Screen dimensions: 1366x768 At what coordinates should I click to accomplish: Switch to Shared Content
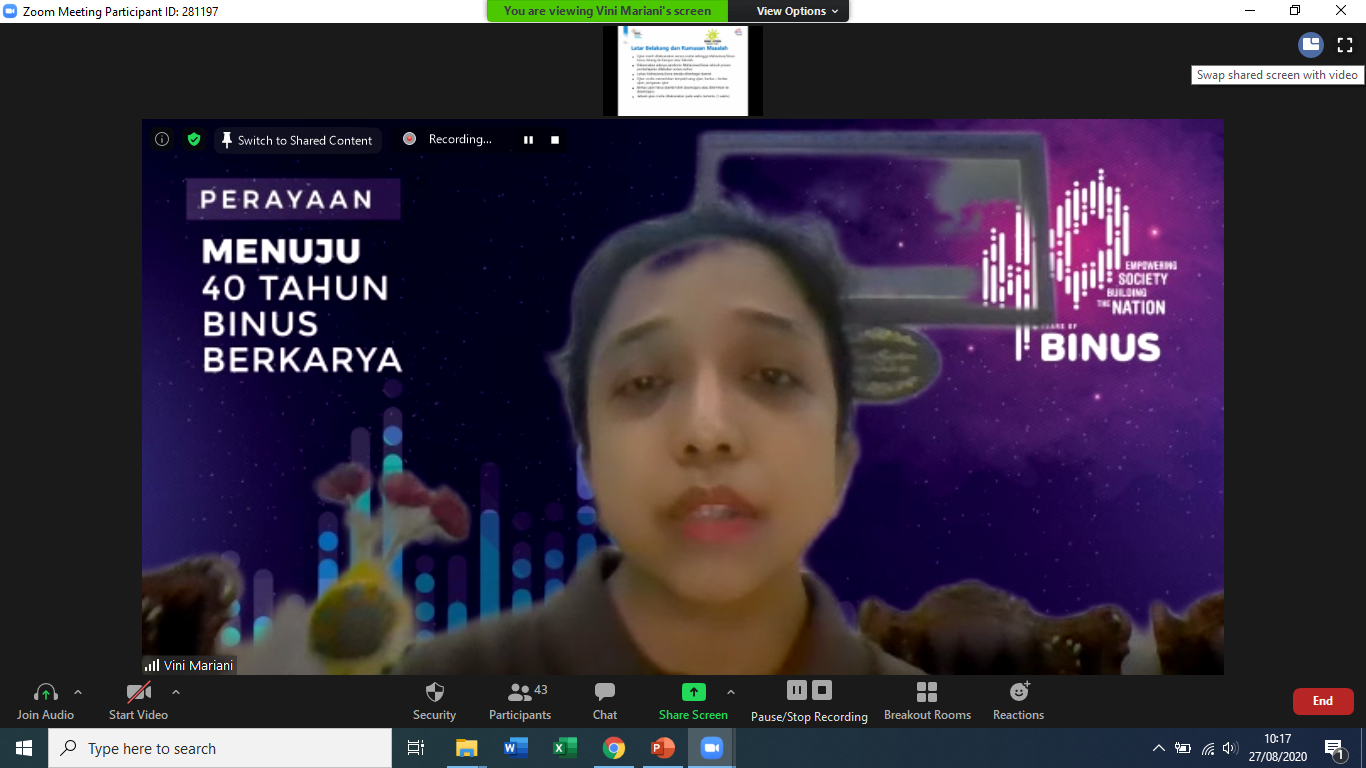[297, 140]
